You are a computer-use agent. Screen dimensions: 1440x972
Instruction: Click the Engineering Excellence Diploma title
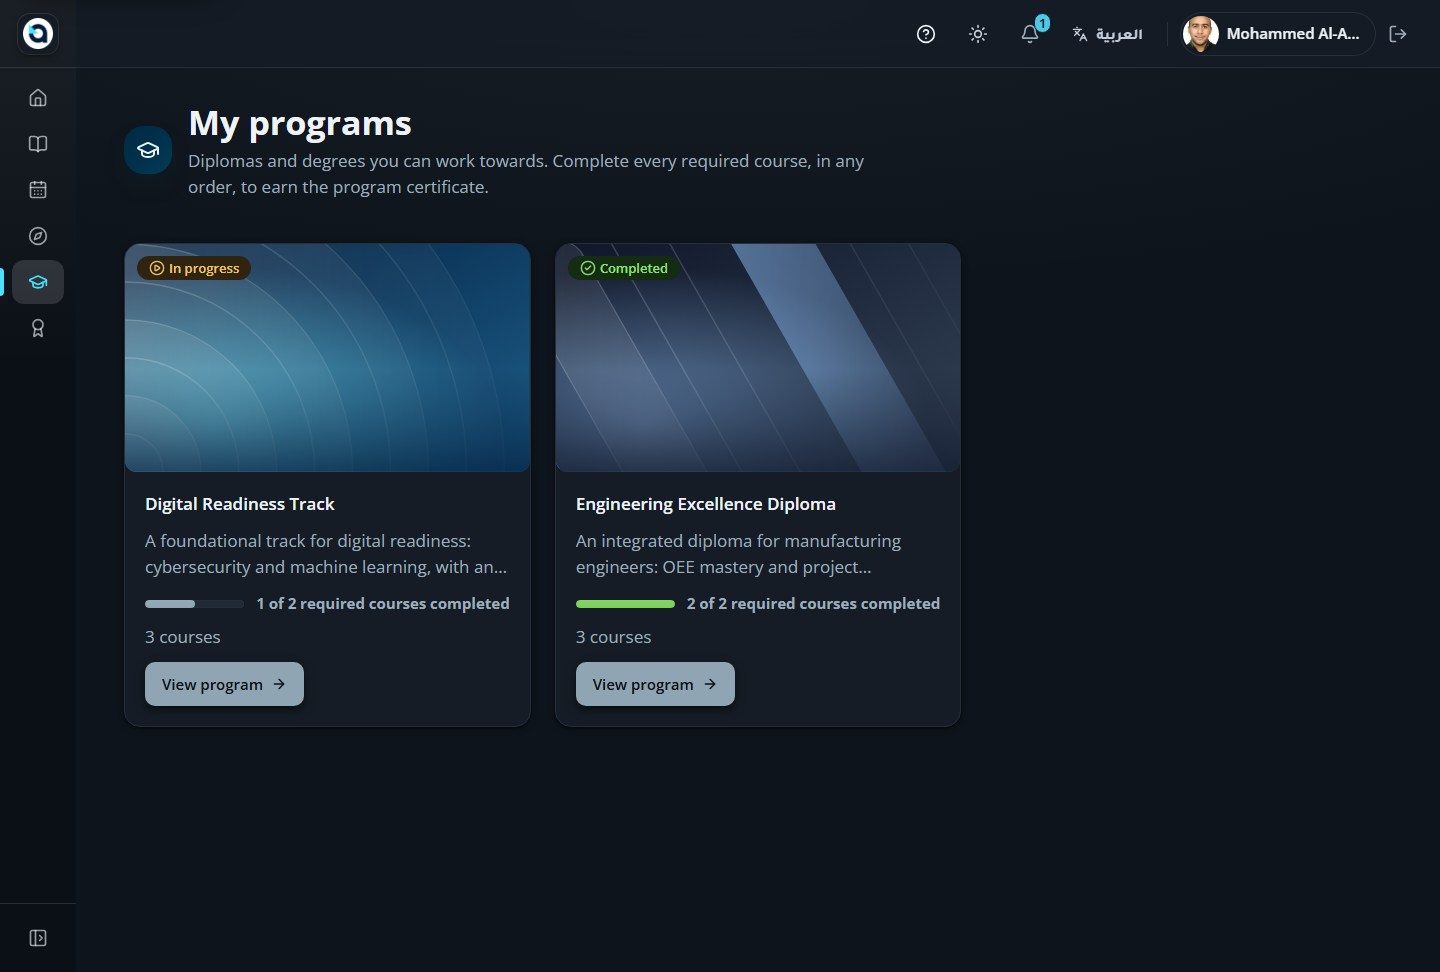pos(706,504)
